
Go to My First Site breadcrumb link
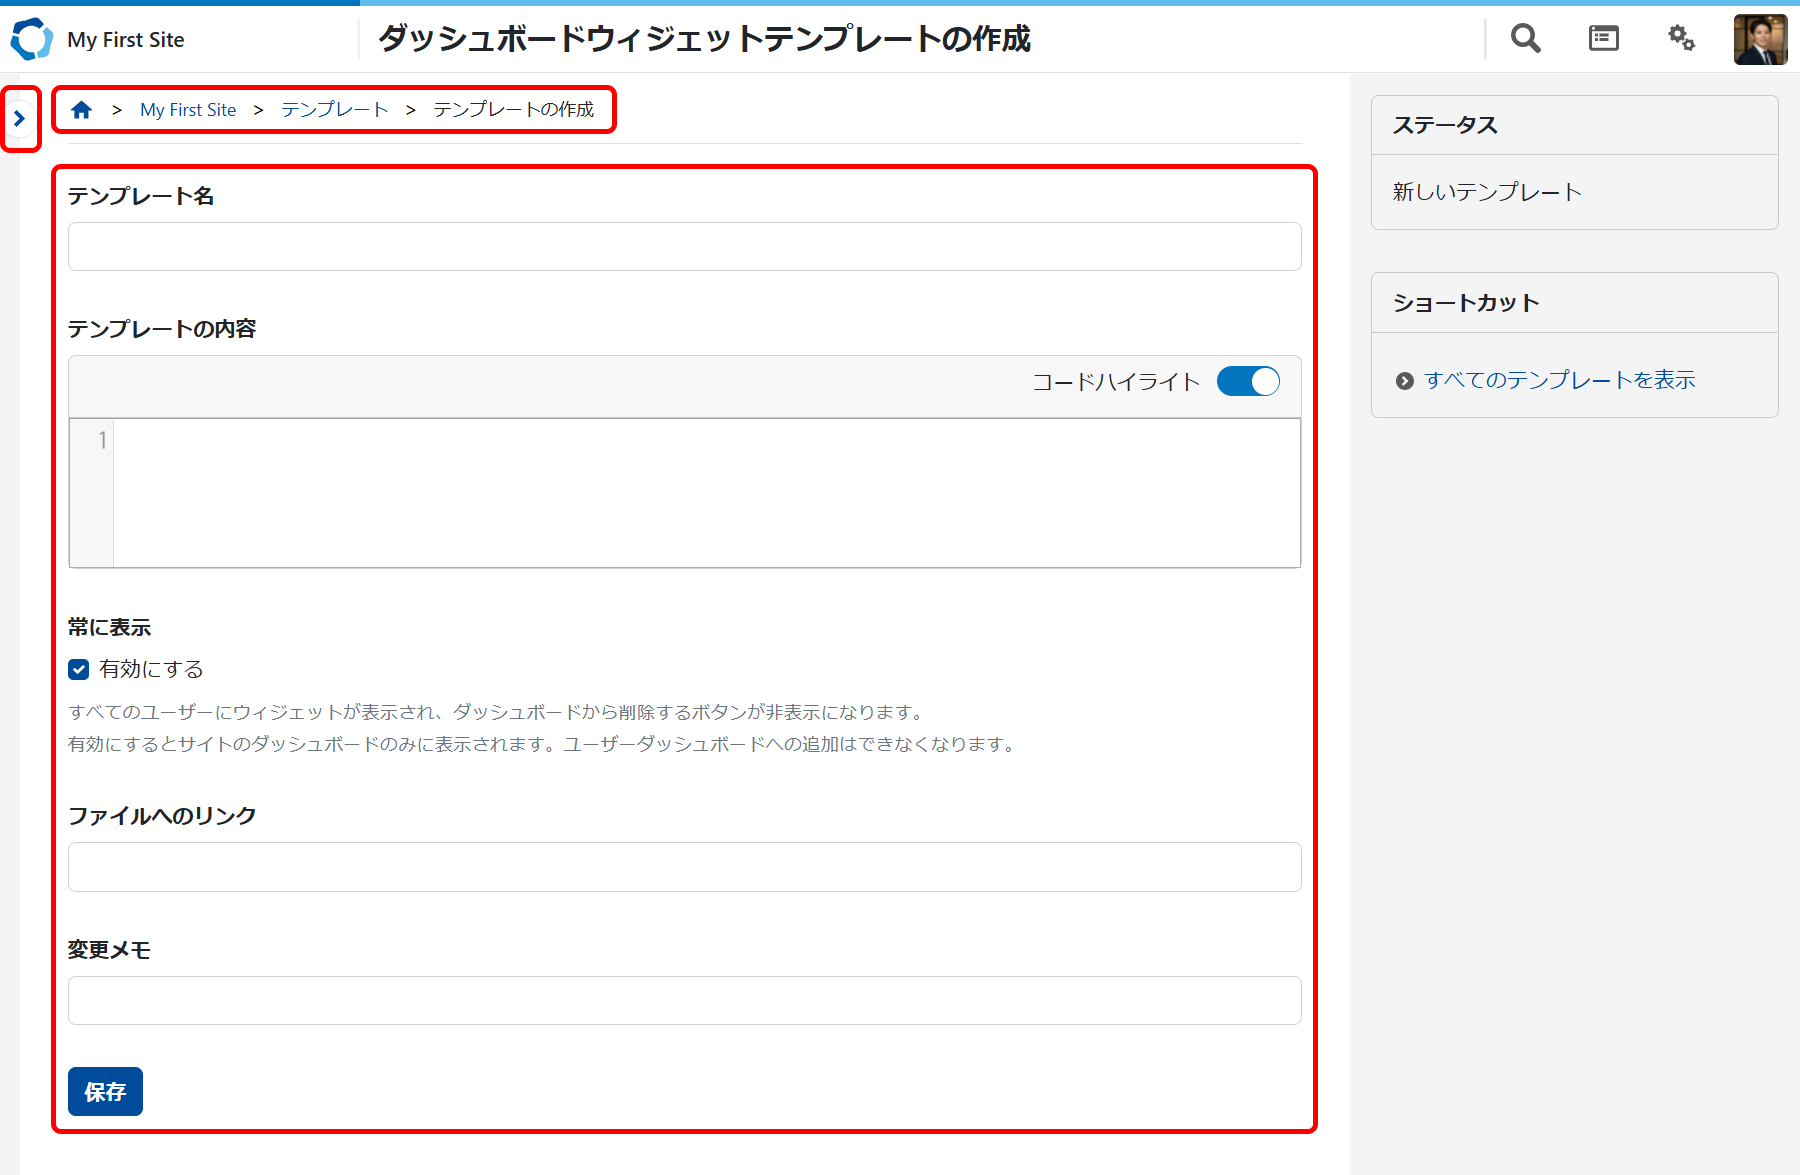tap(188, 110)
